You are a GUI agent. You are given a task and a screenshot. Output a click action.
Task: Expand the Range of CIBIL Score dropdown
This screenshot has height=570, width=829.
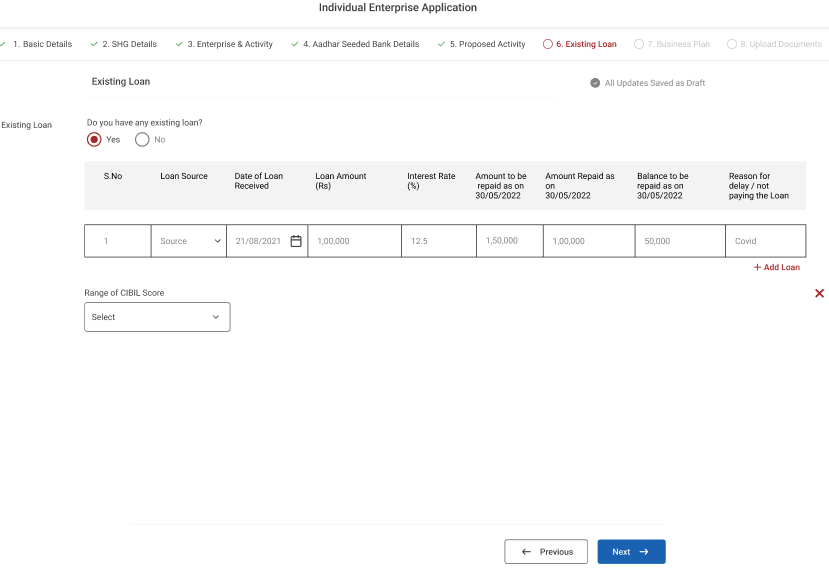point(157,317)
